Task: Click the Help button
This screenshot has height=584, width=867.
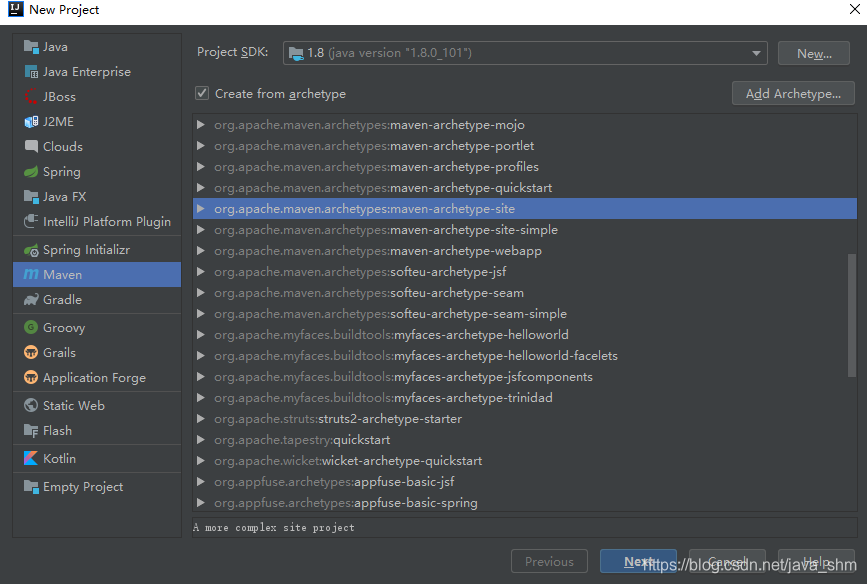Action: point(816,561)
